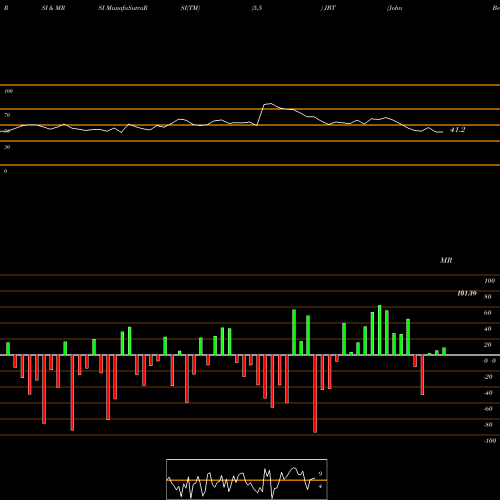The width and height of the screenshot is (500, 500).
Task: Click the MR axis label -100
Action: tap(490, 441)
